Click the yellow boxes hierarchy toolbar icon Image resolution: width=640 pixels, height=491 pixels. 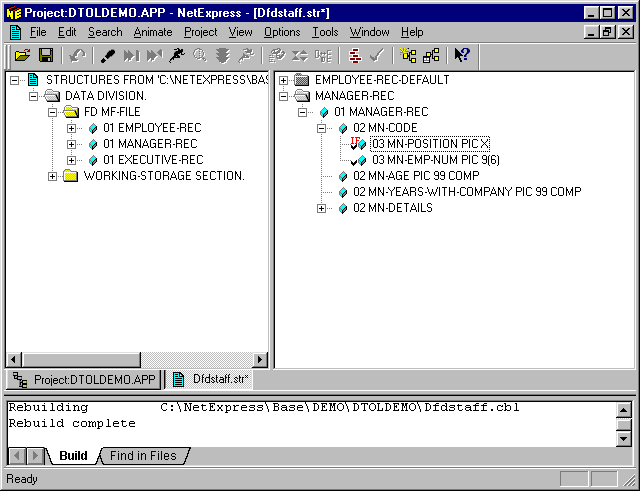click(x=431, y=55)
